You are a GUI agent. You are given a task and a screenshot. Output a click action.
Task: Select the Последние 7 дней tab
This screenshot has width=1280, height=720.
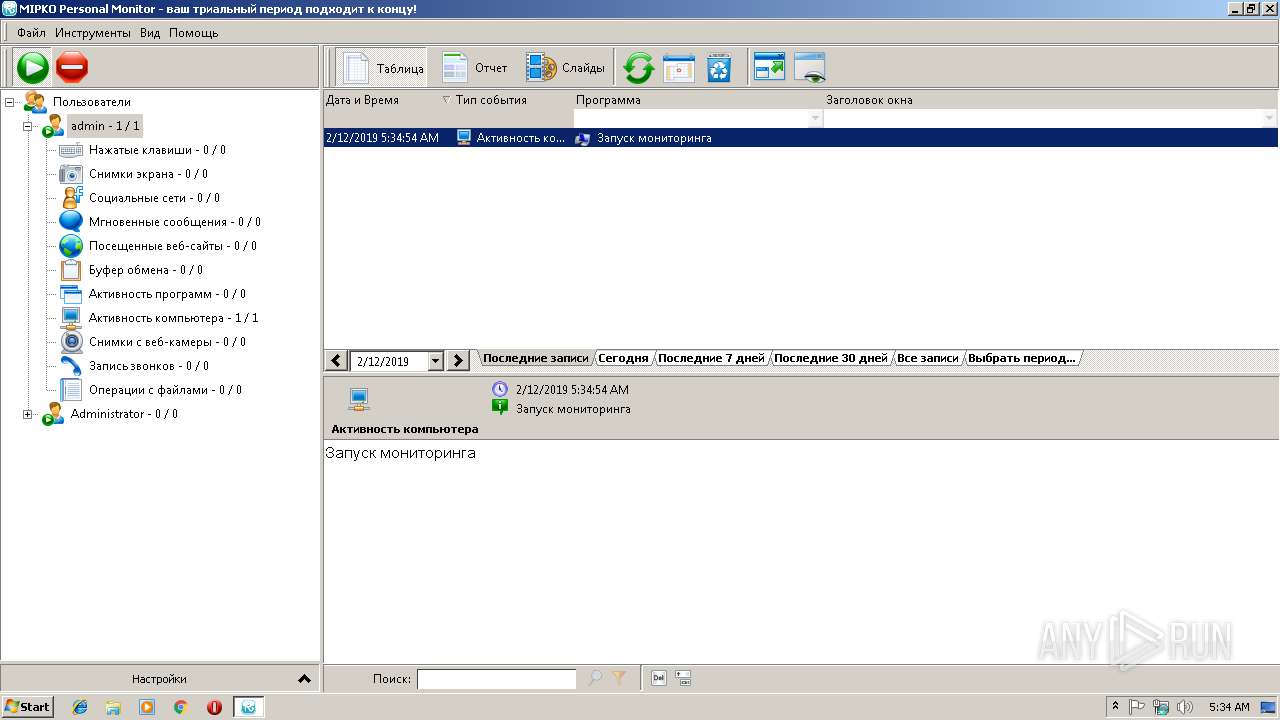[711, 358]
